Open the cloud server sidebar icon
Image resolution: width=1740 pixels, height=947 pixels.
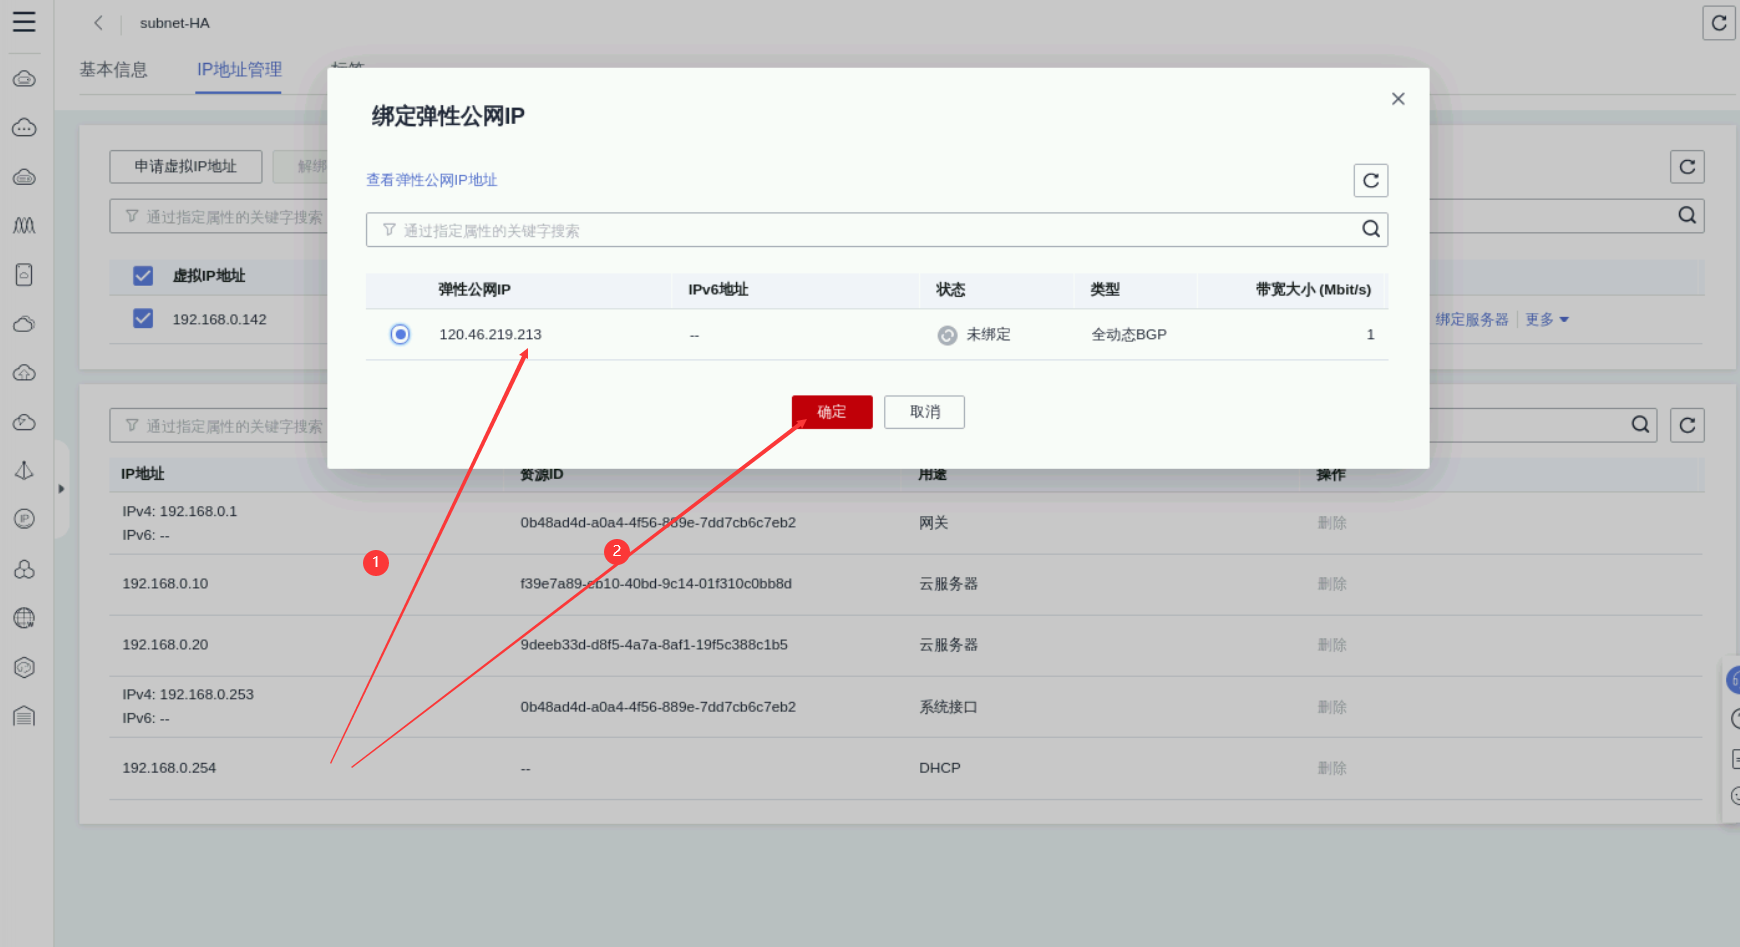pos(24,79)
